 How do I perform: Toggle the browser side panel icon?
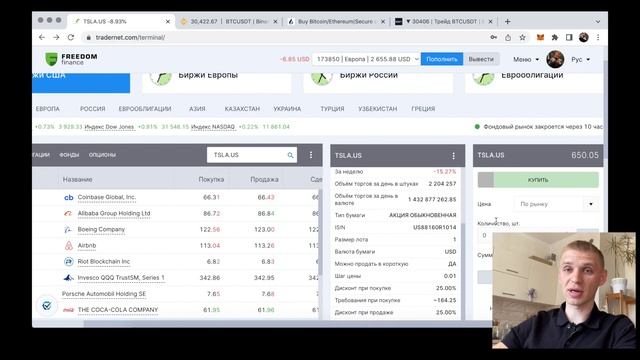tap(569, 37)
